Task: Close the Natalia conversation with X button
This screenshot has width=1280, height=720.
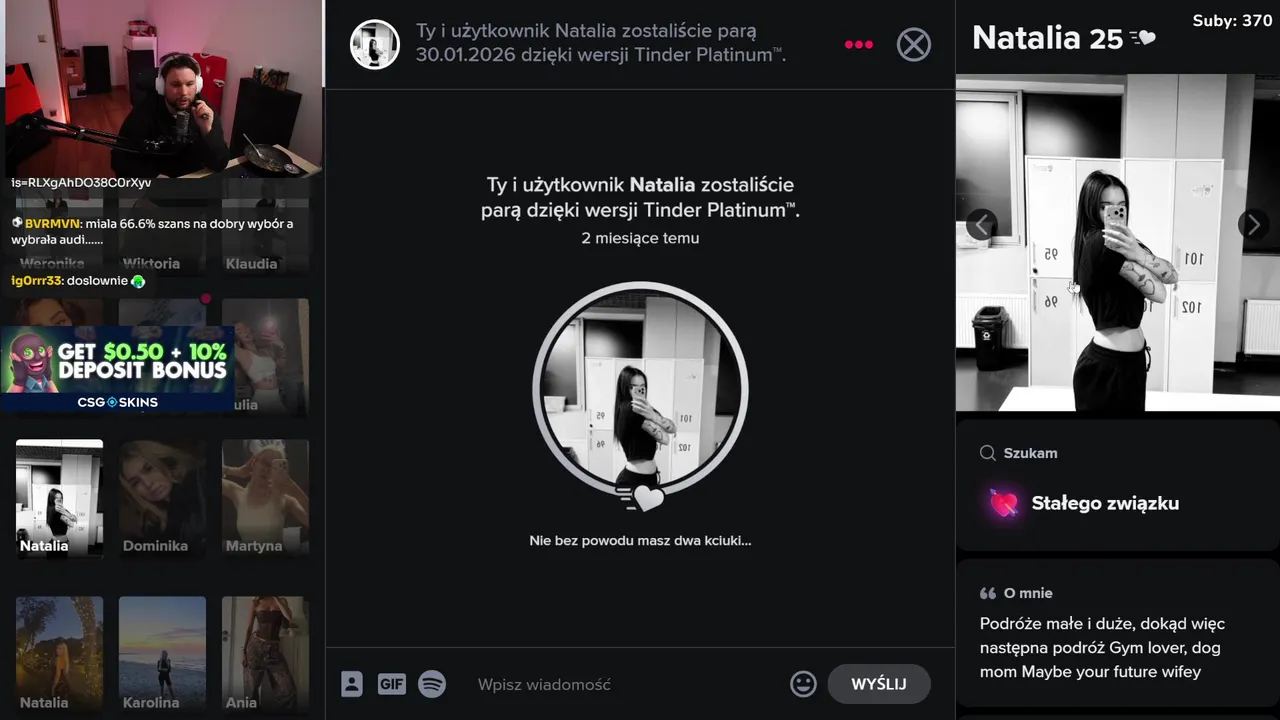Action: [914, 45]
